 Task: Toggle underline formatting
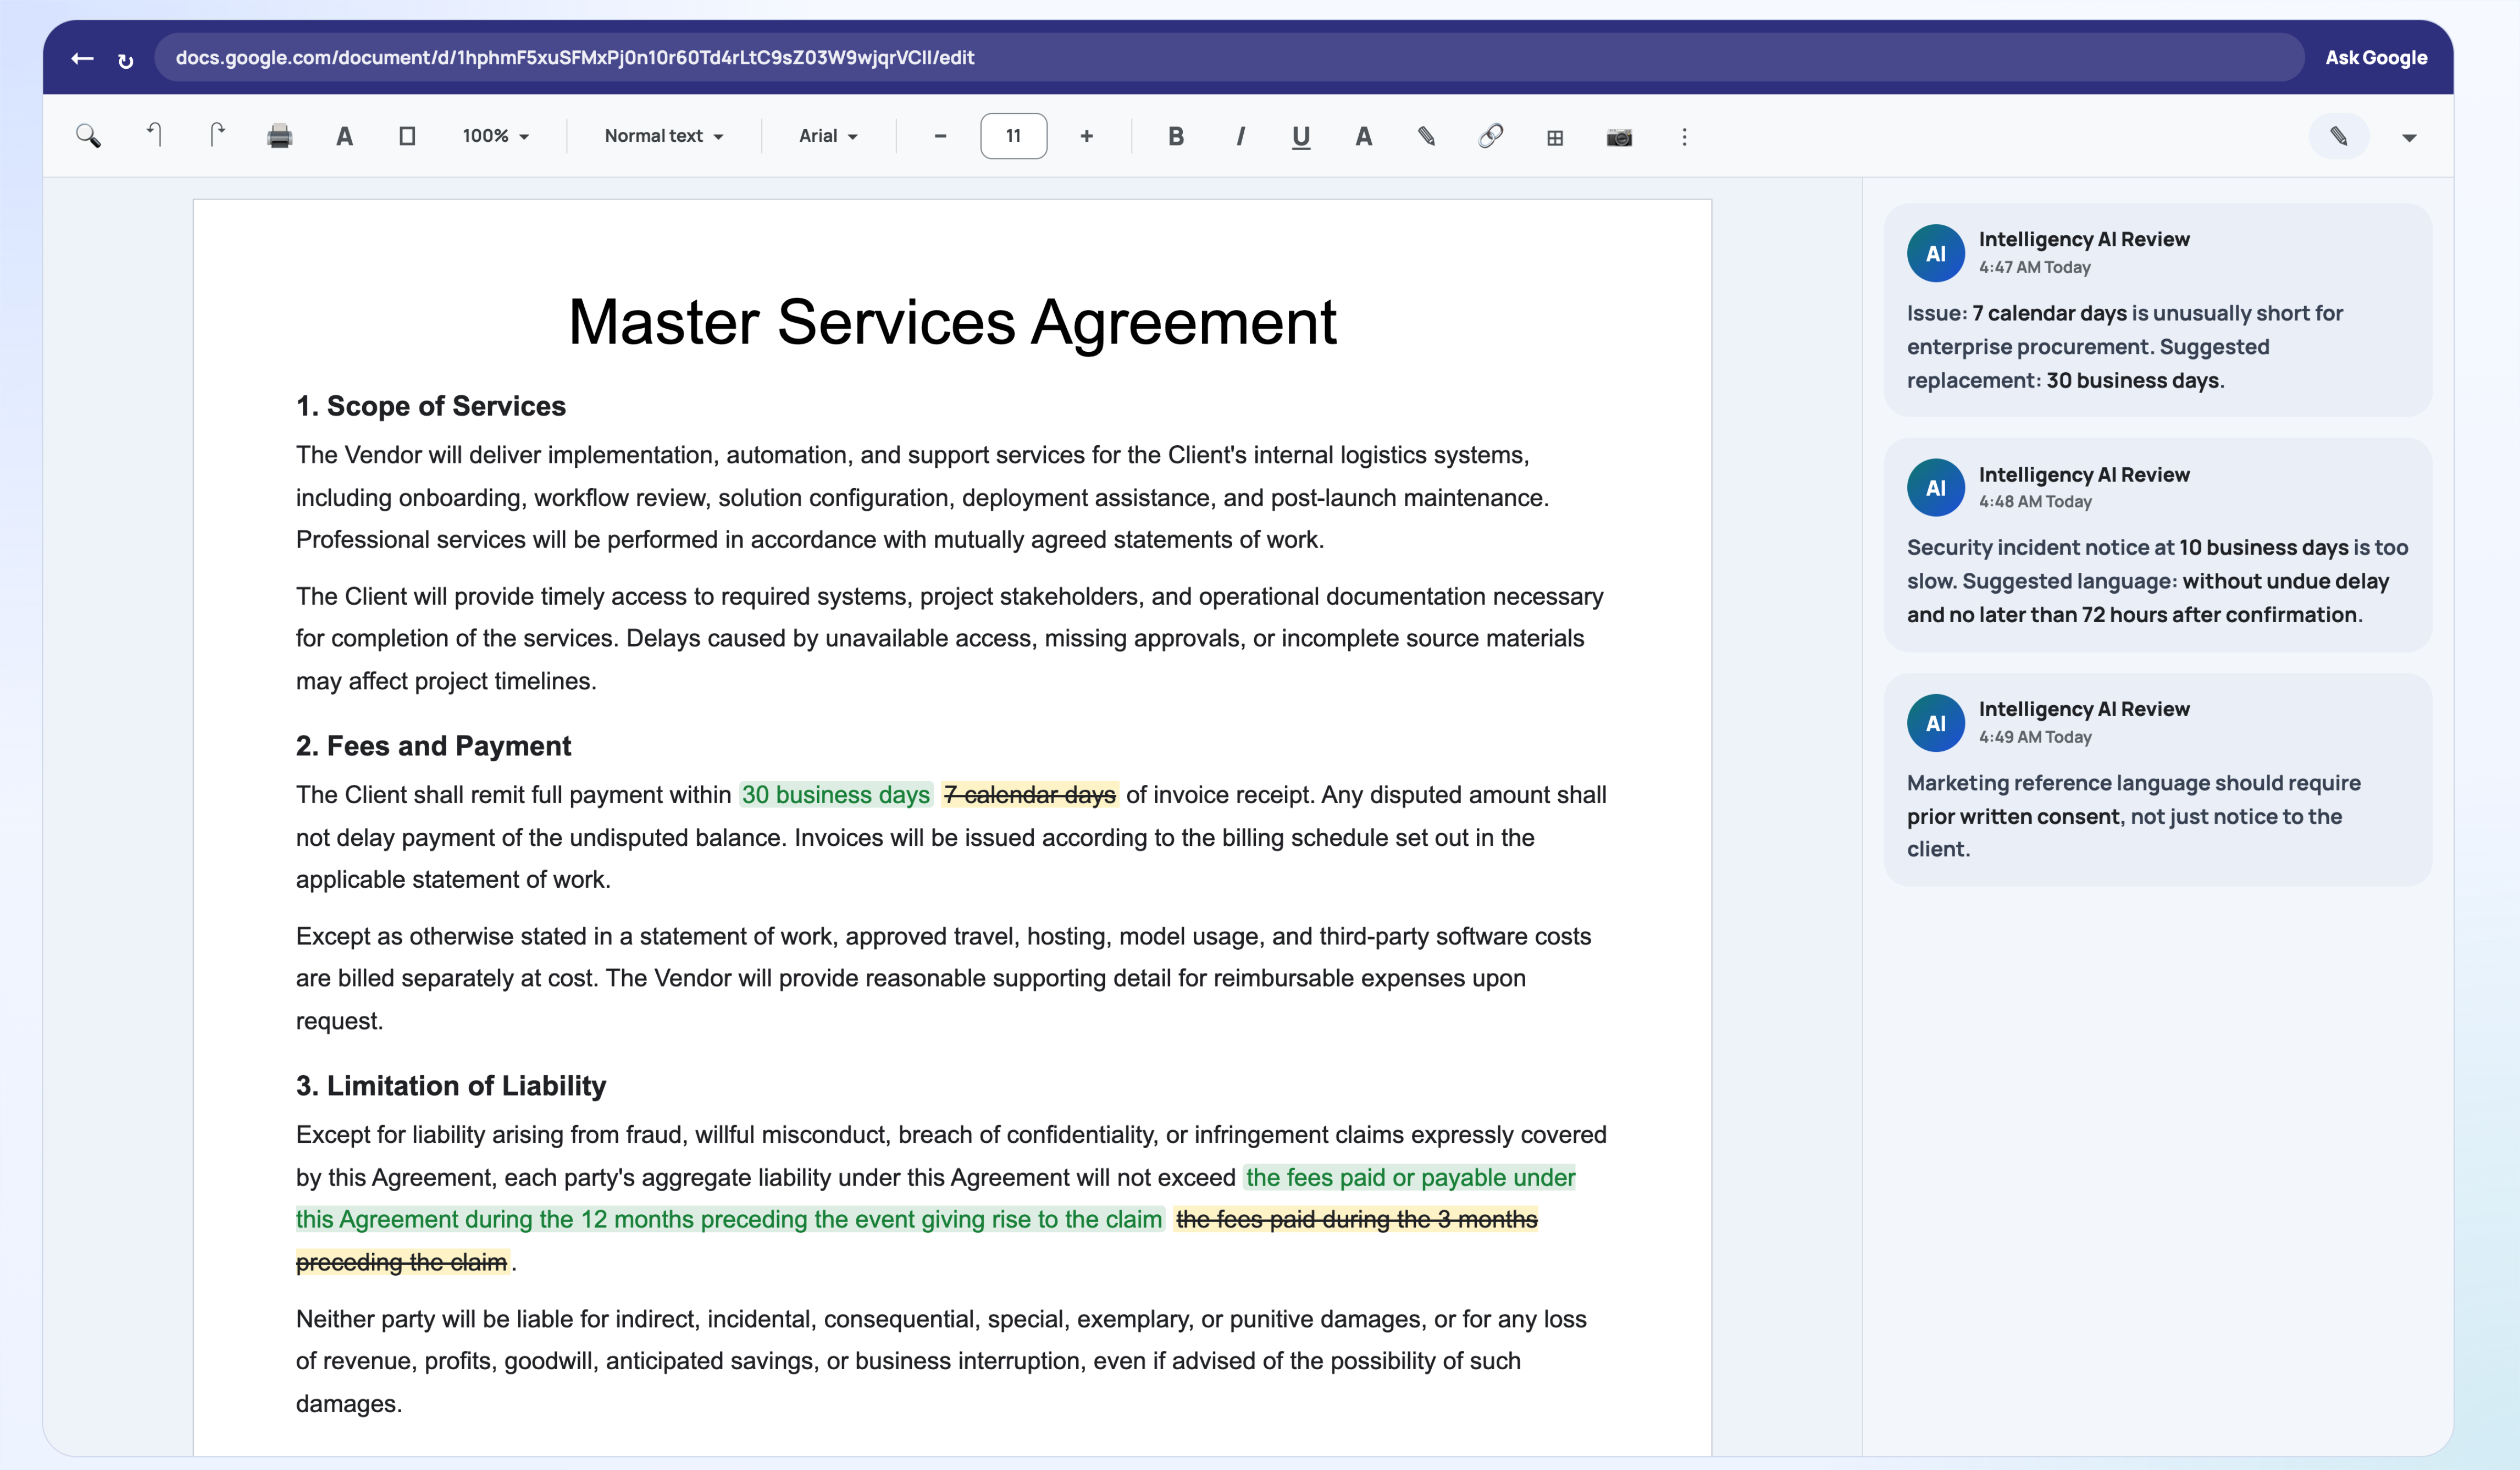click(1300, 136)
